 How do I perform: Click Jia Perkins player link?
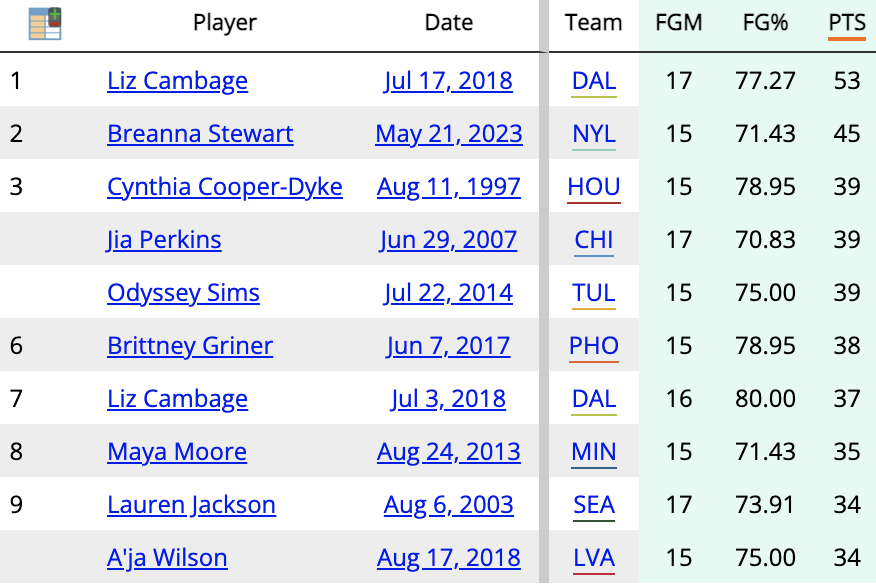pos(164,240)
